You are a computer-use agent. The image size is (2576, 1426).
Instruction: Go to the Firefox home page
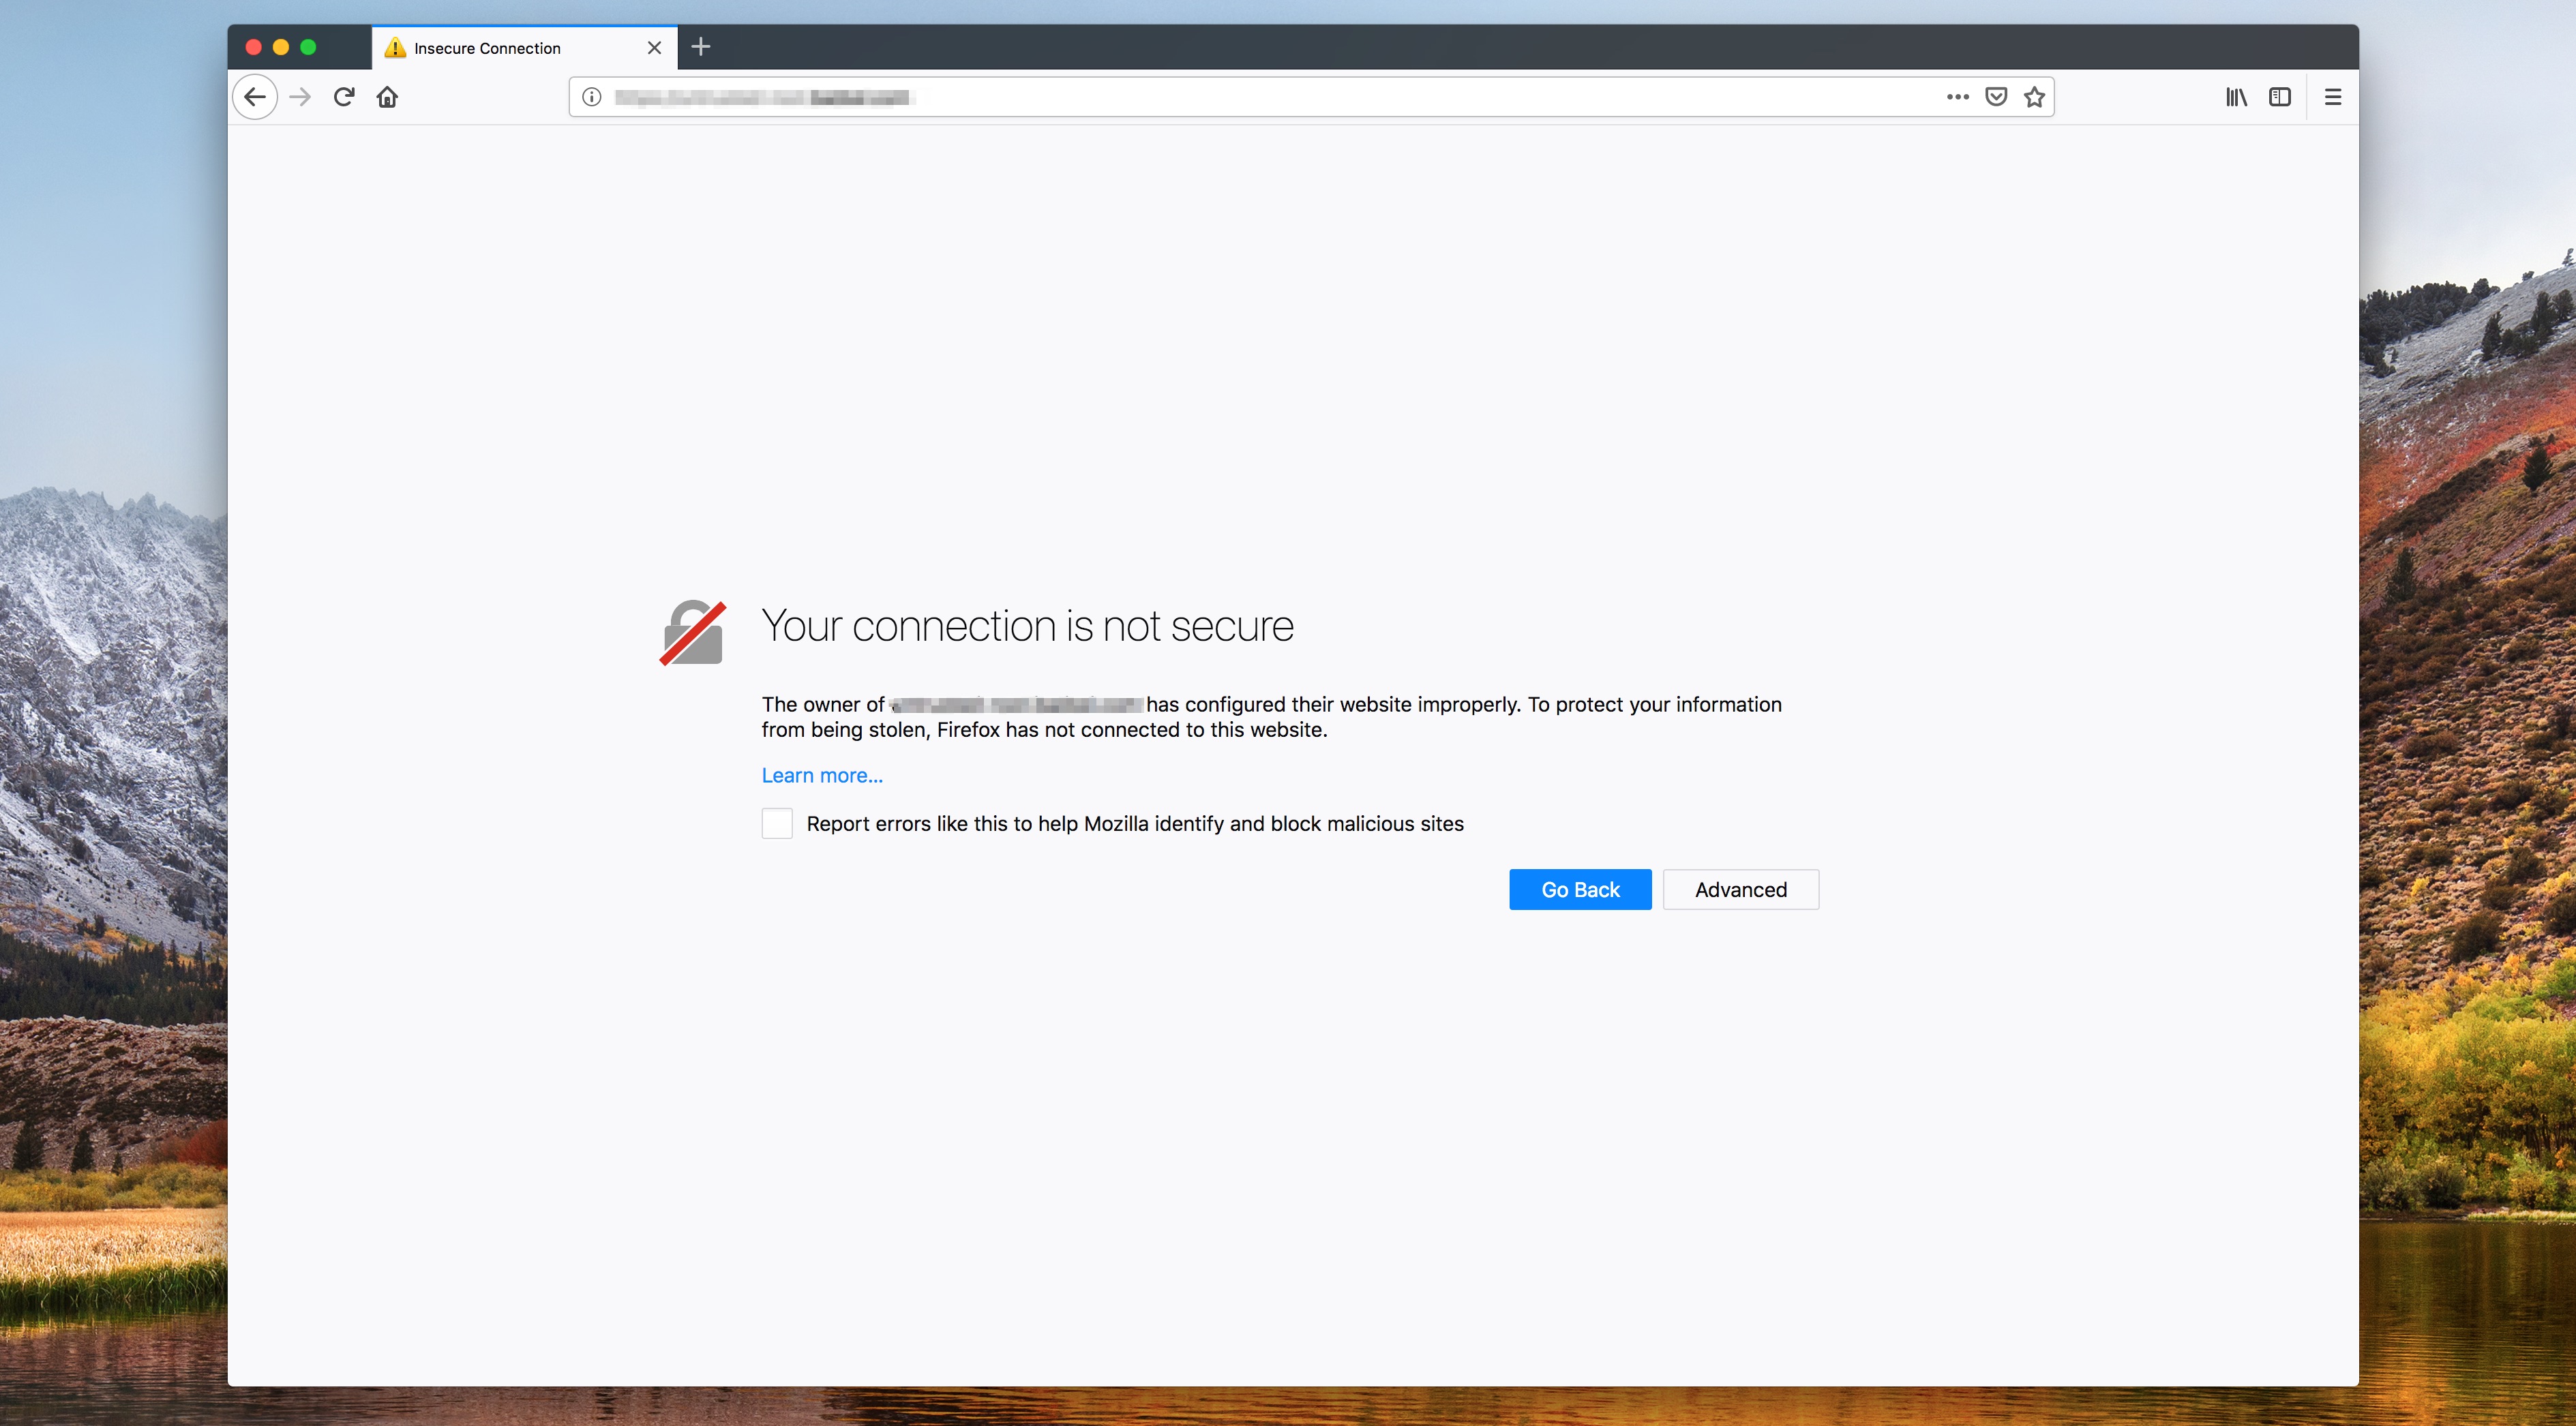387,97
